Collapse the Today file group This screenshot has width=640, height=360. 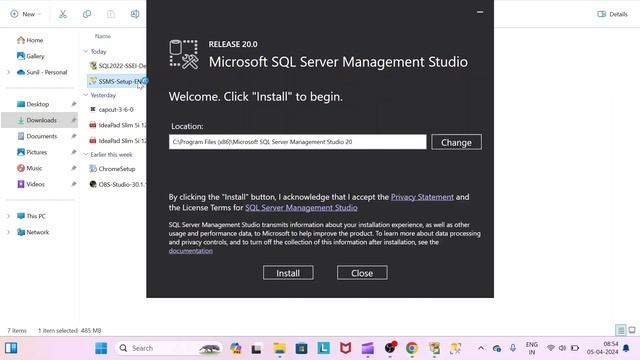[x=86, y=51]
